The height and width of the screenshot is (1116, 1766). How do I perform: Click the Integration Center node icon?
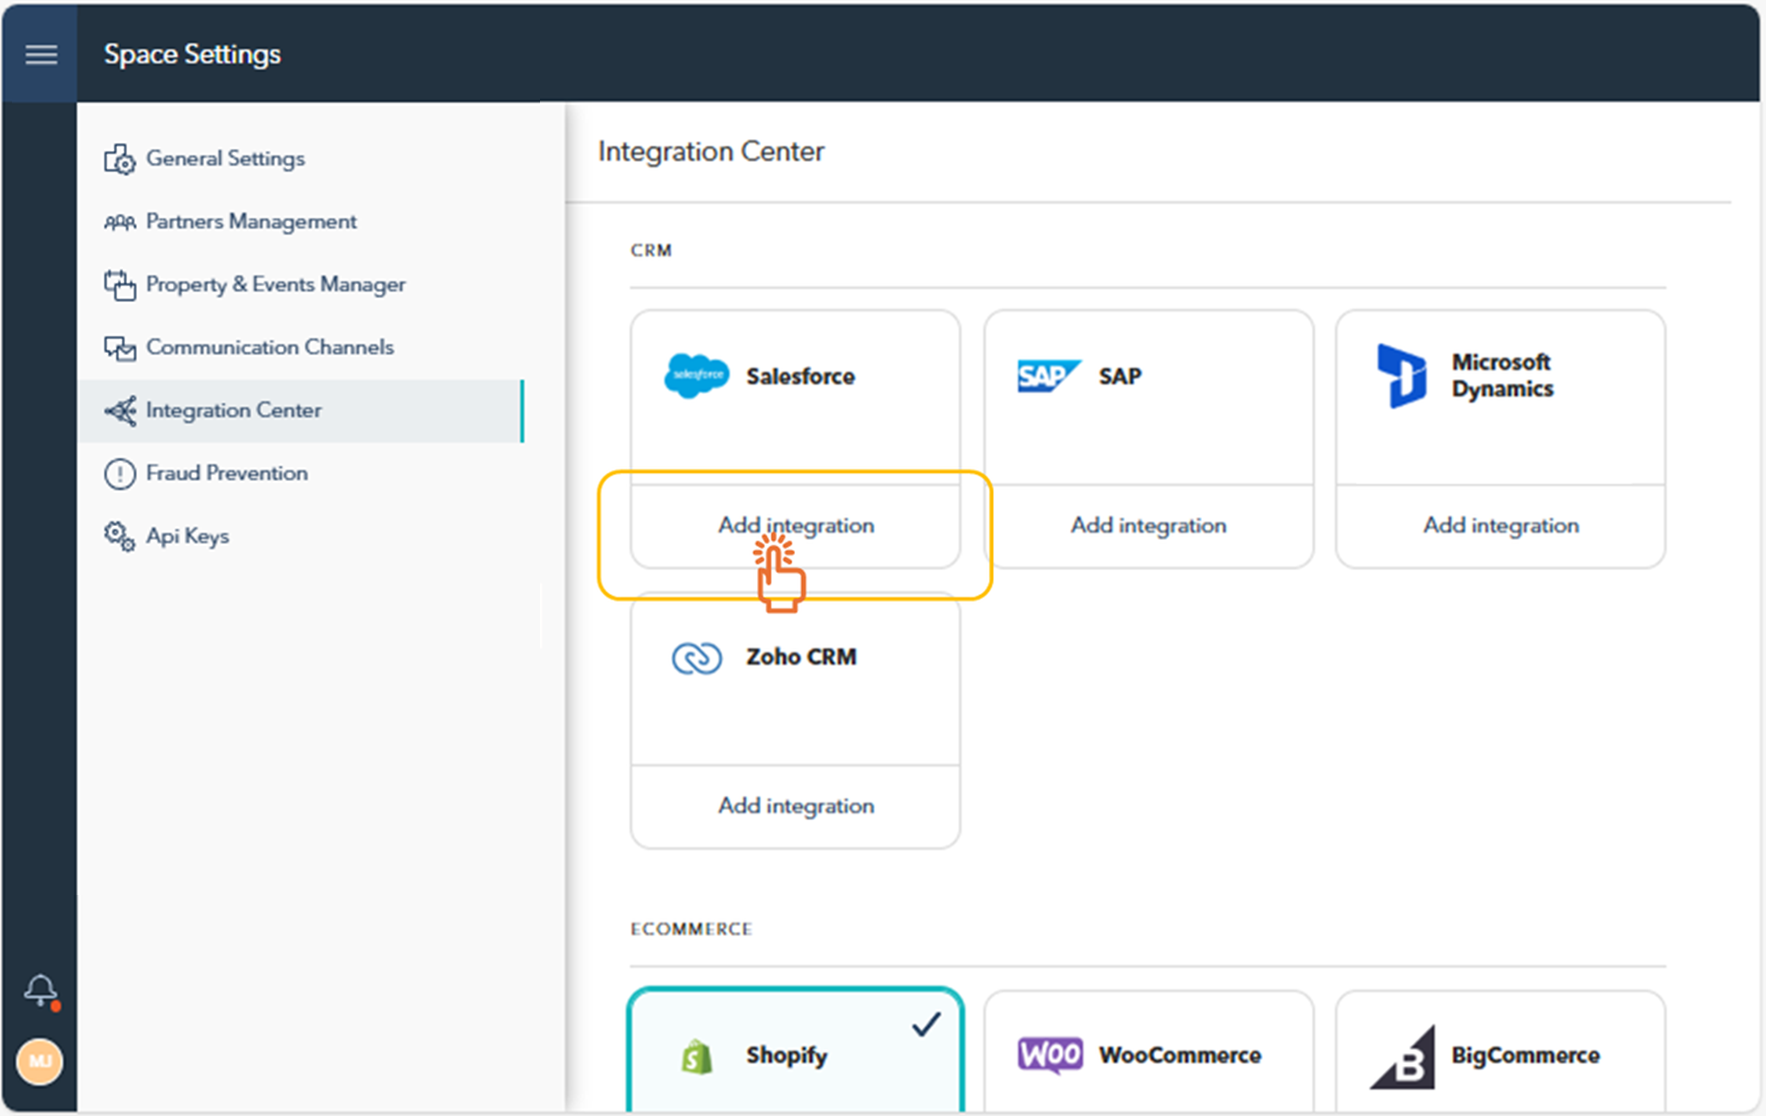(x=120, y=411)
